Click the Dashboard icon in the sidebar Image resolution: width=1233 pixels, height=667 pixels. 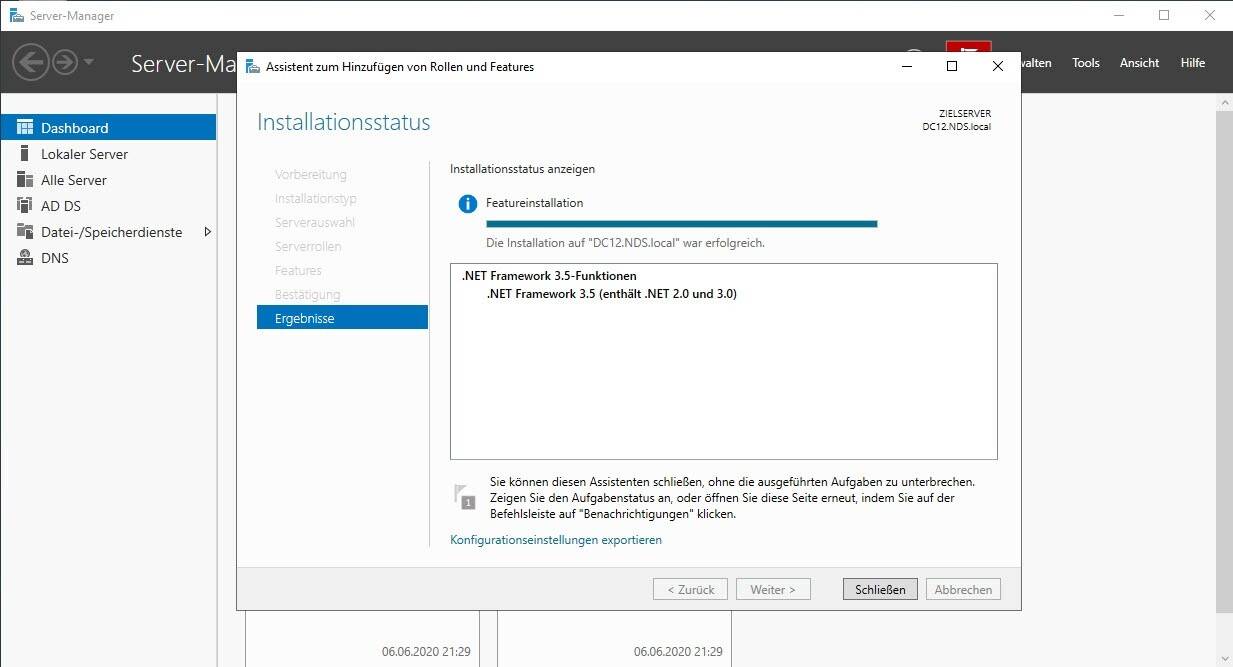pyautogui.click(x=24, y=128)
